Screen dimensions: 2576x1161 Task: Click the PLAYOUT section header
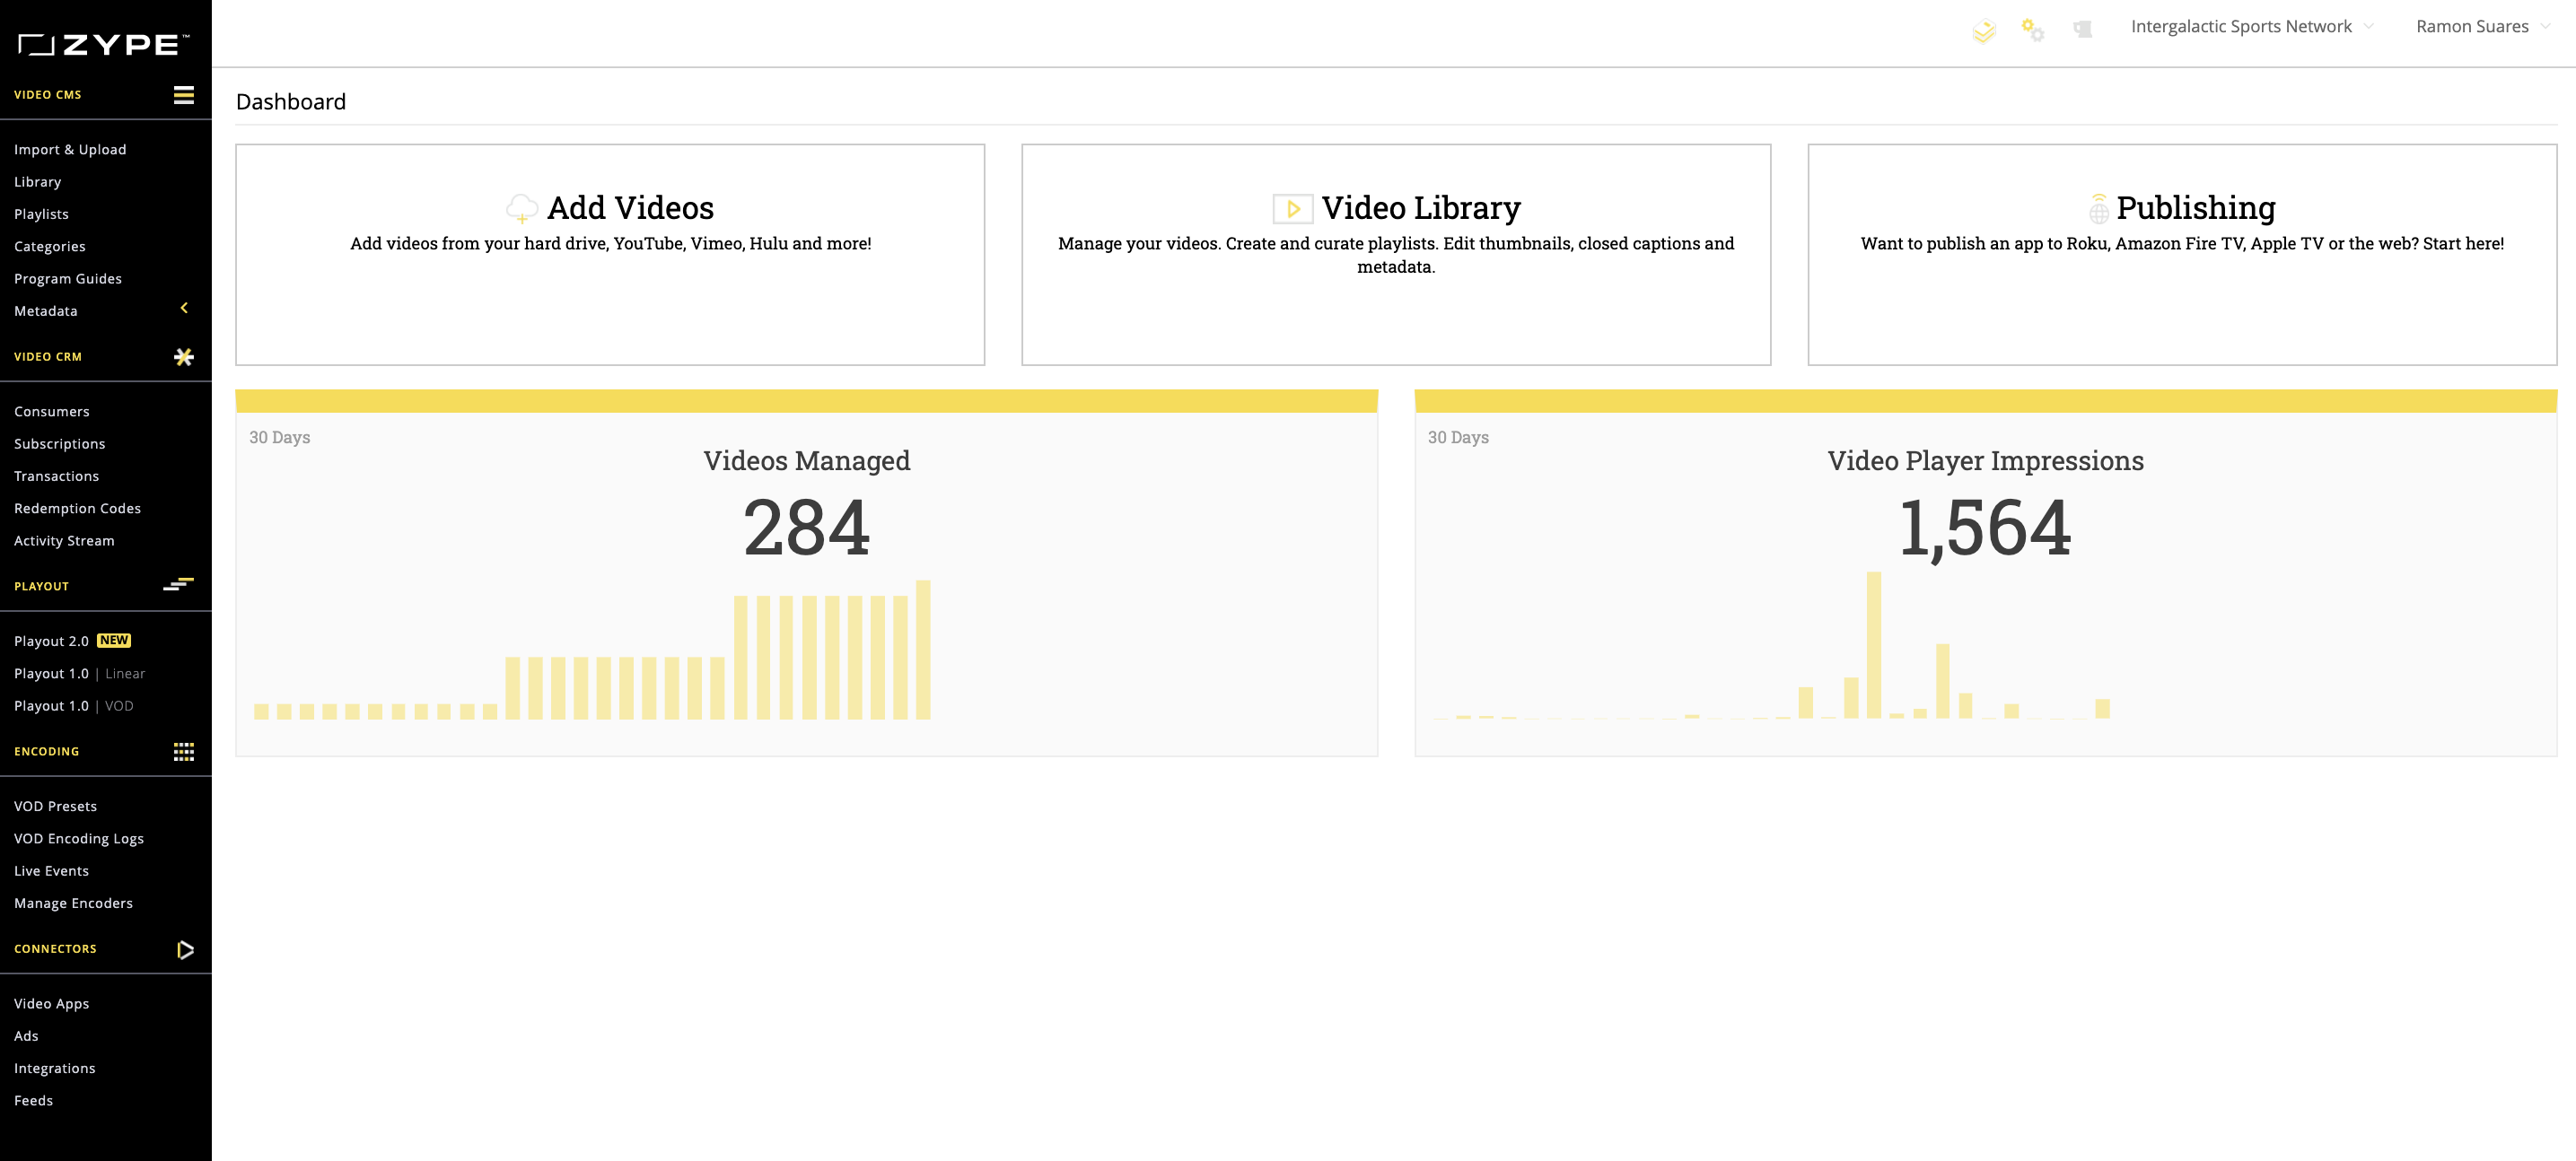click(42, 586)
